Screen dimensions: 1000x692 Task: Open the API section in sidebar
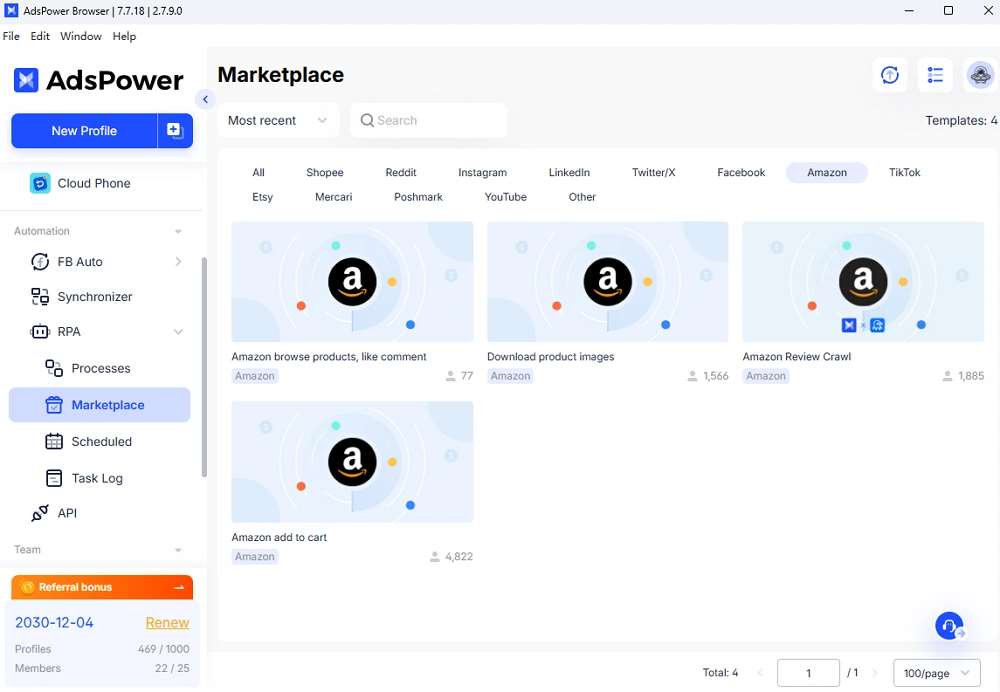[67, 513]
